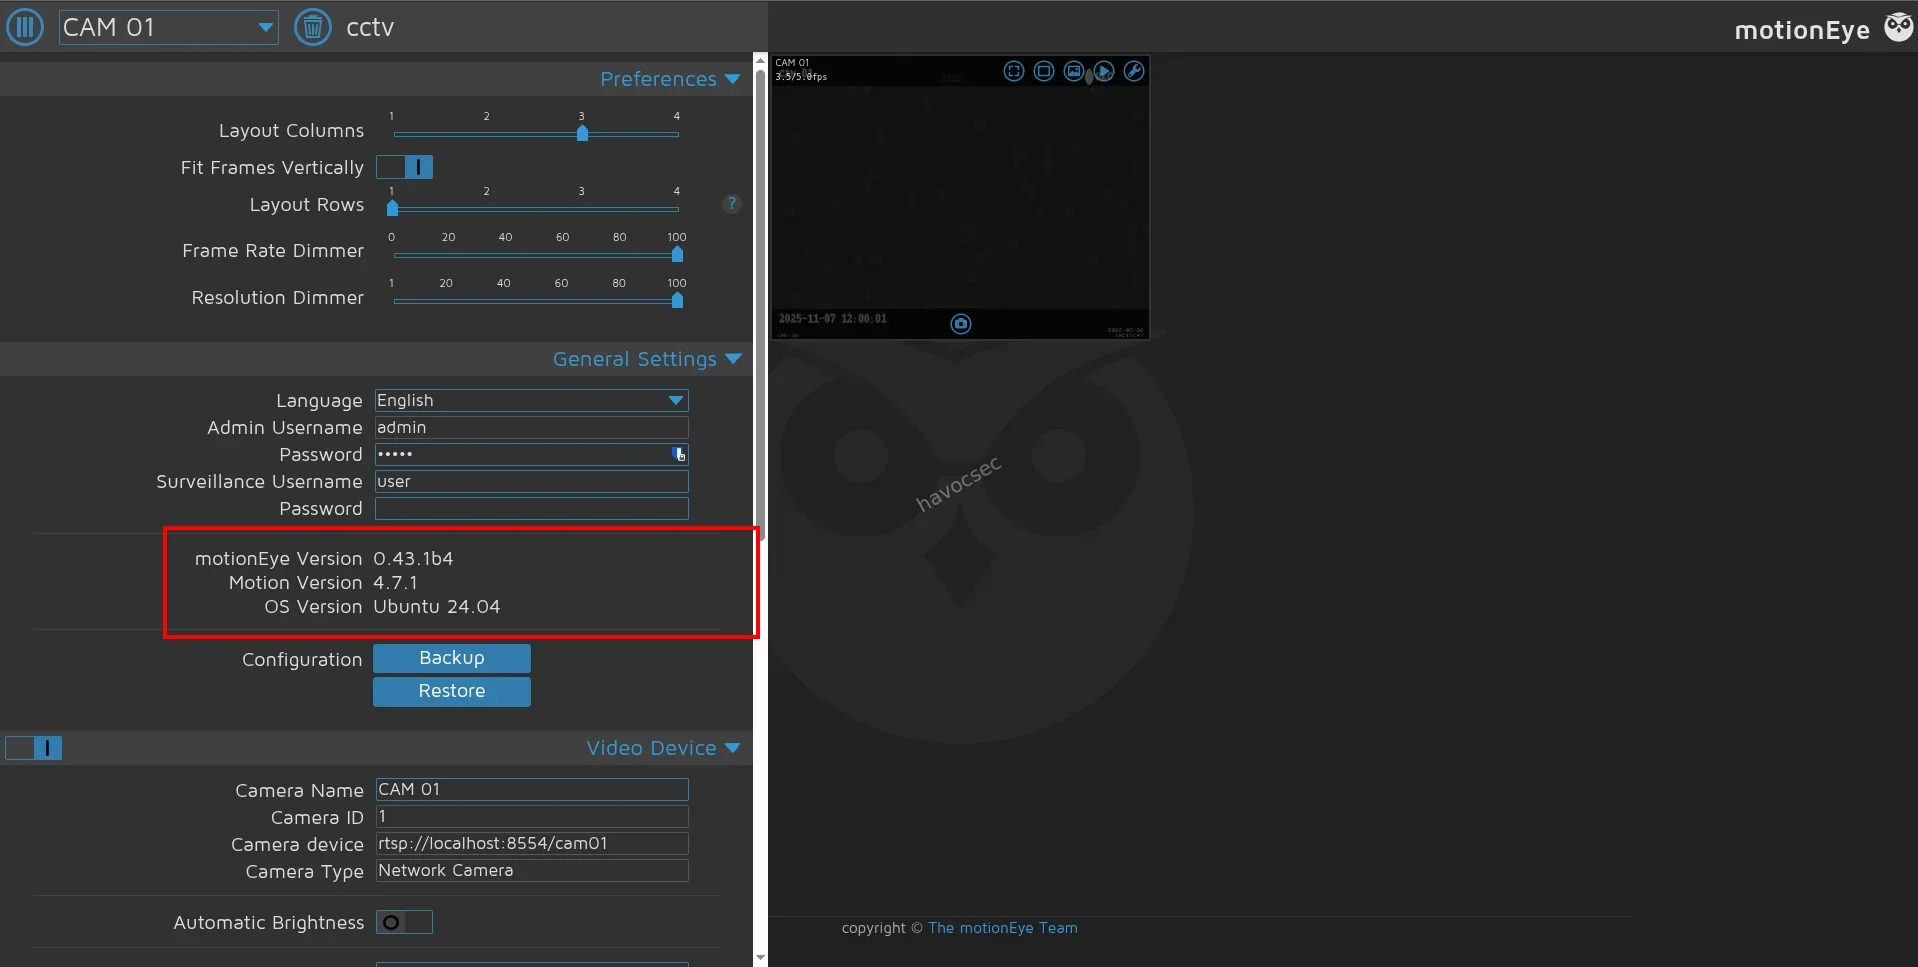Click the Camera Name field
The width and height of the screenshot is (1918, 967).
point(532,790)
